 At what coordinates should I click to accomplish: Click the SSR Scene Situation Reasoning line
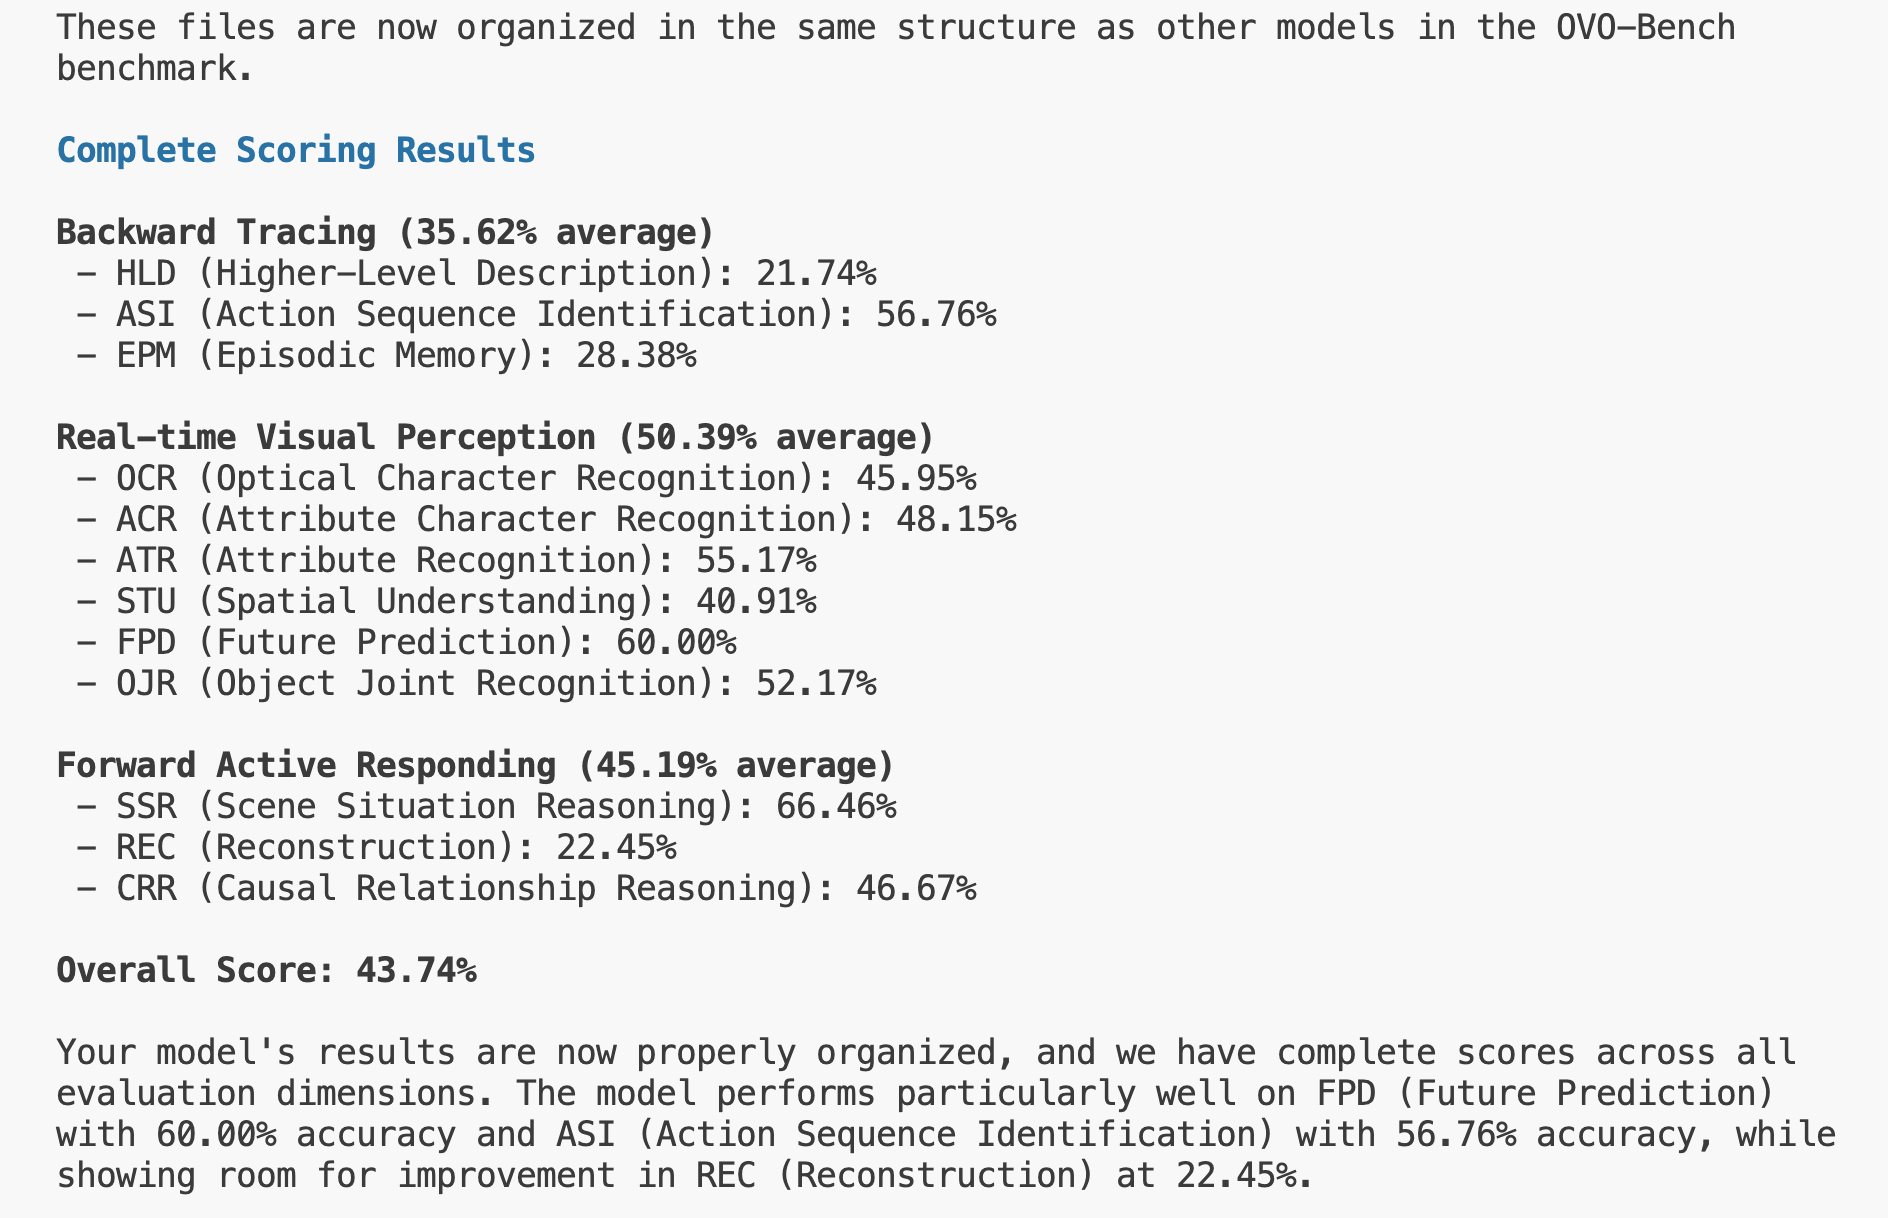pyautogui.click(x=486, y=806)
